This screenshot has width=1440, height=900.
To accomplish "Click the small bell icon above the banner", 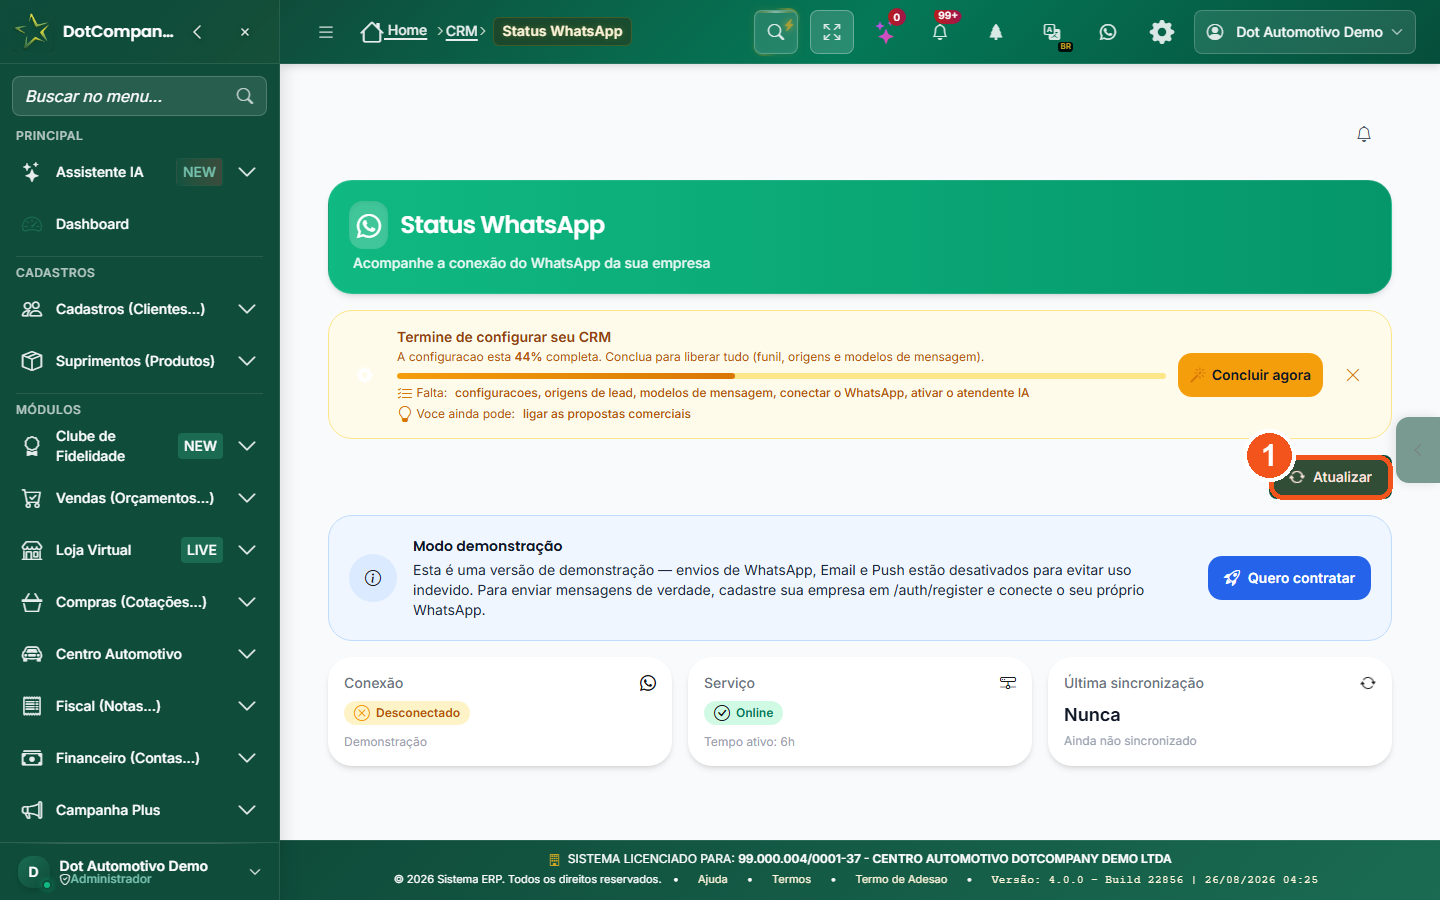I will (1364, 134).
